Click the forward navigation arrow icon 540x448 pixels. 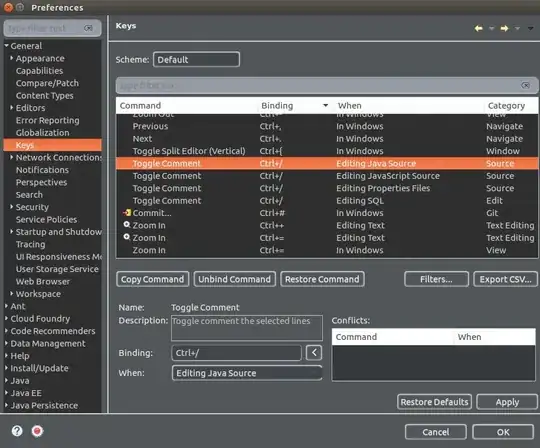coord(505,28)
